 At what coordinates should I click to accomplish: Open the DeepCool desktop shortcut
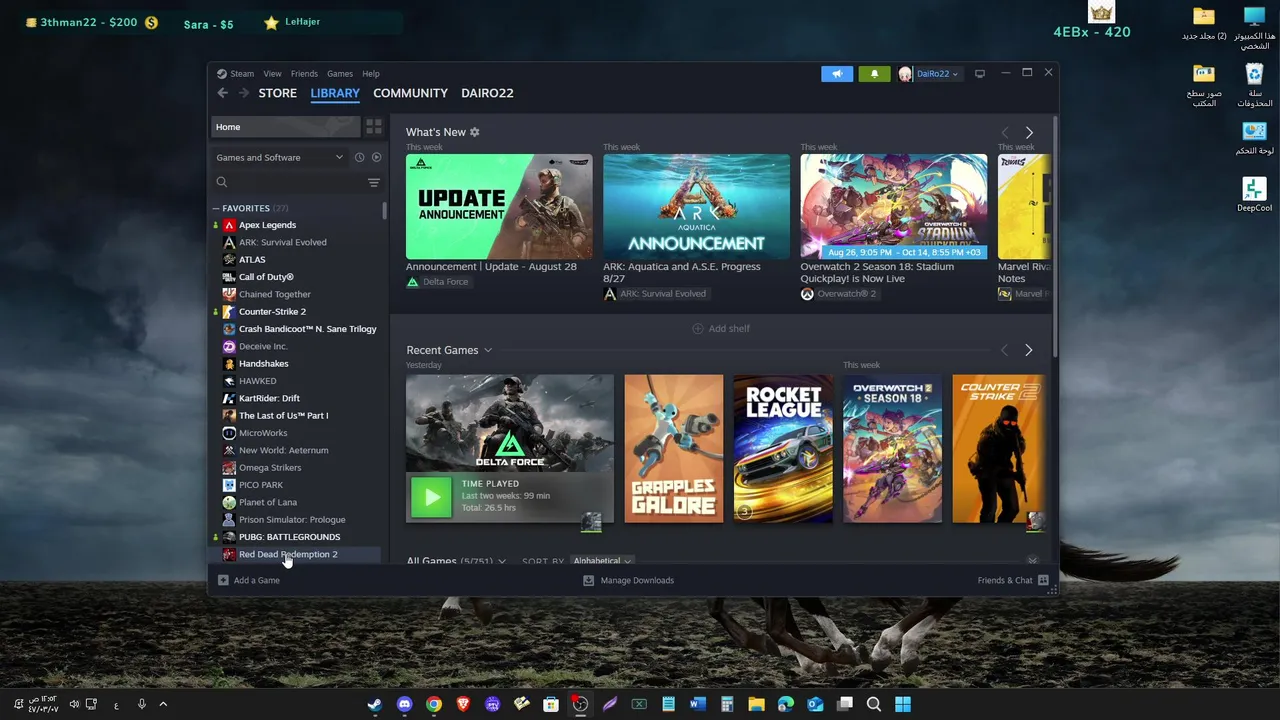1254,195
